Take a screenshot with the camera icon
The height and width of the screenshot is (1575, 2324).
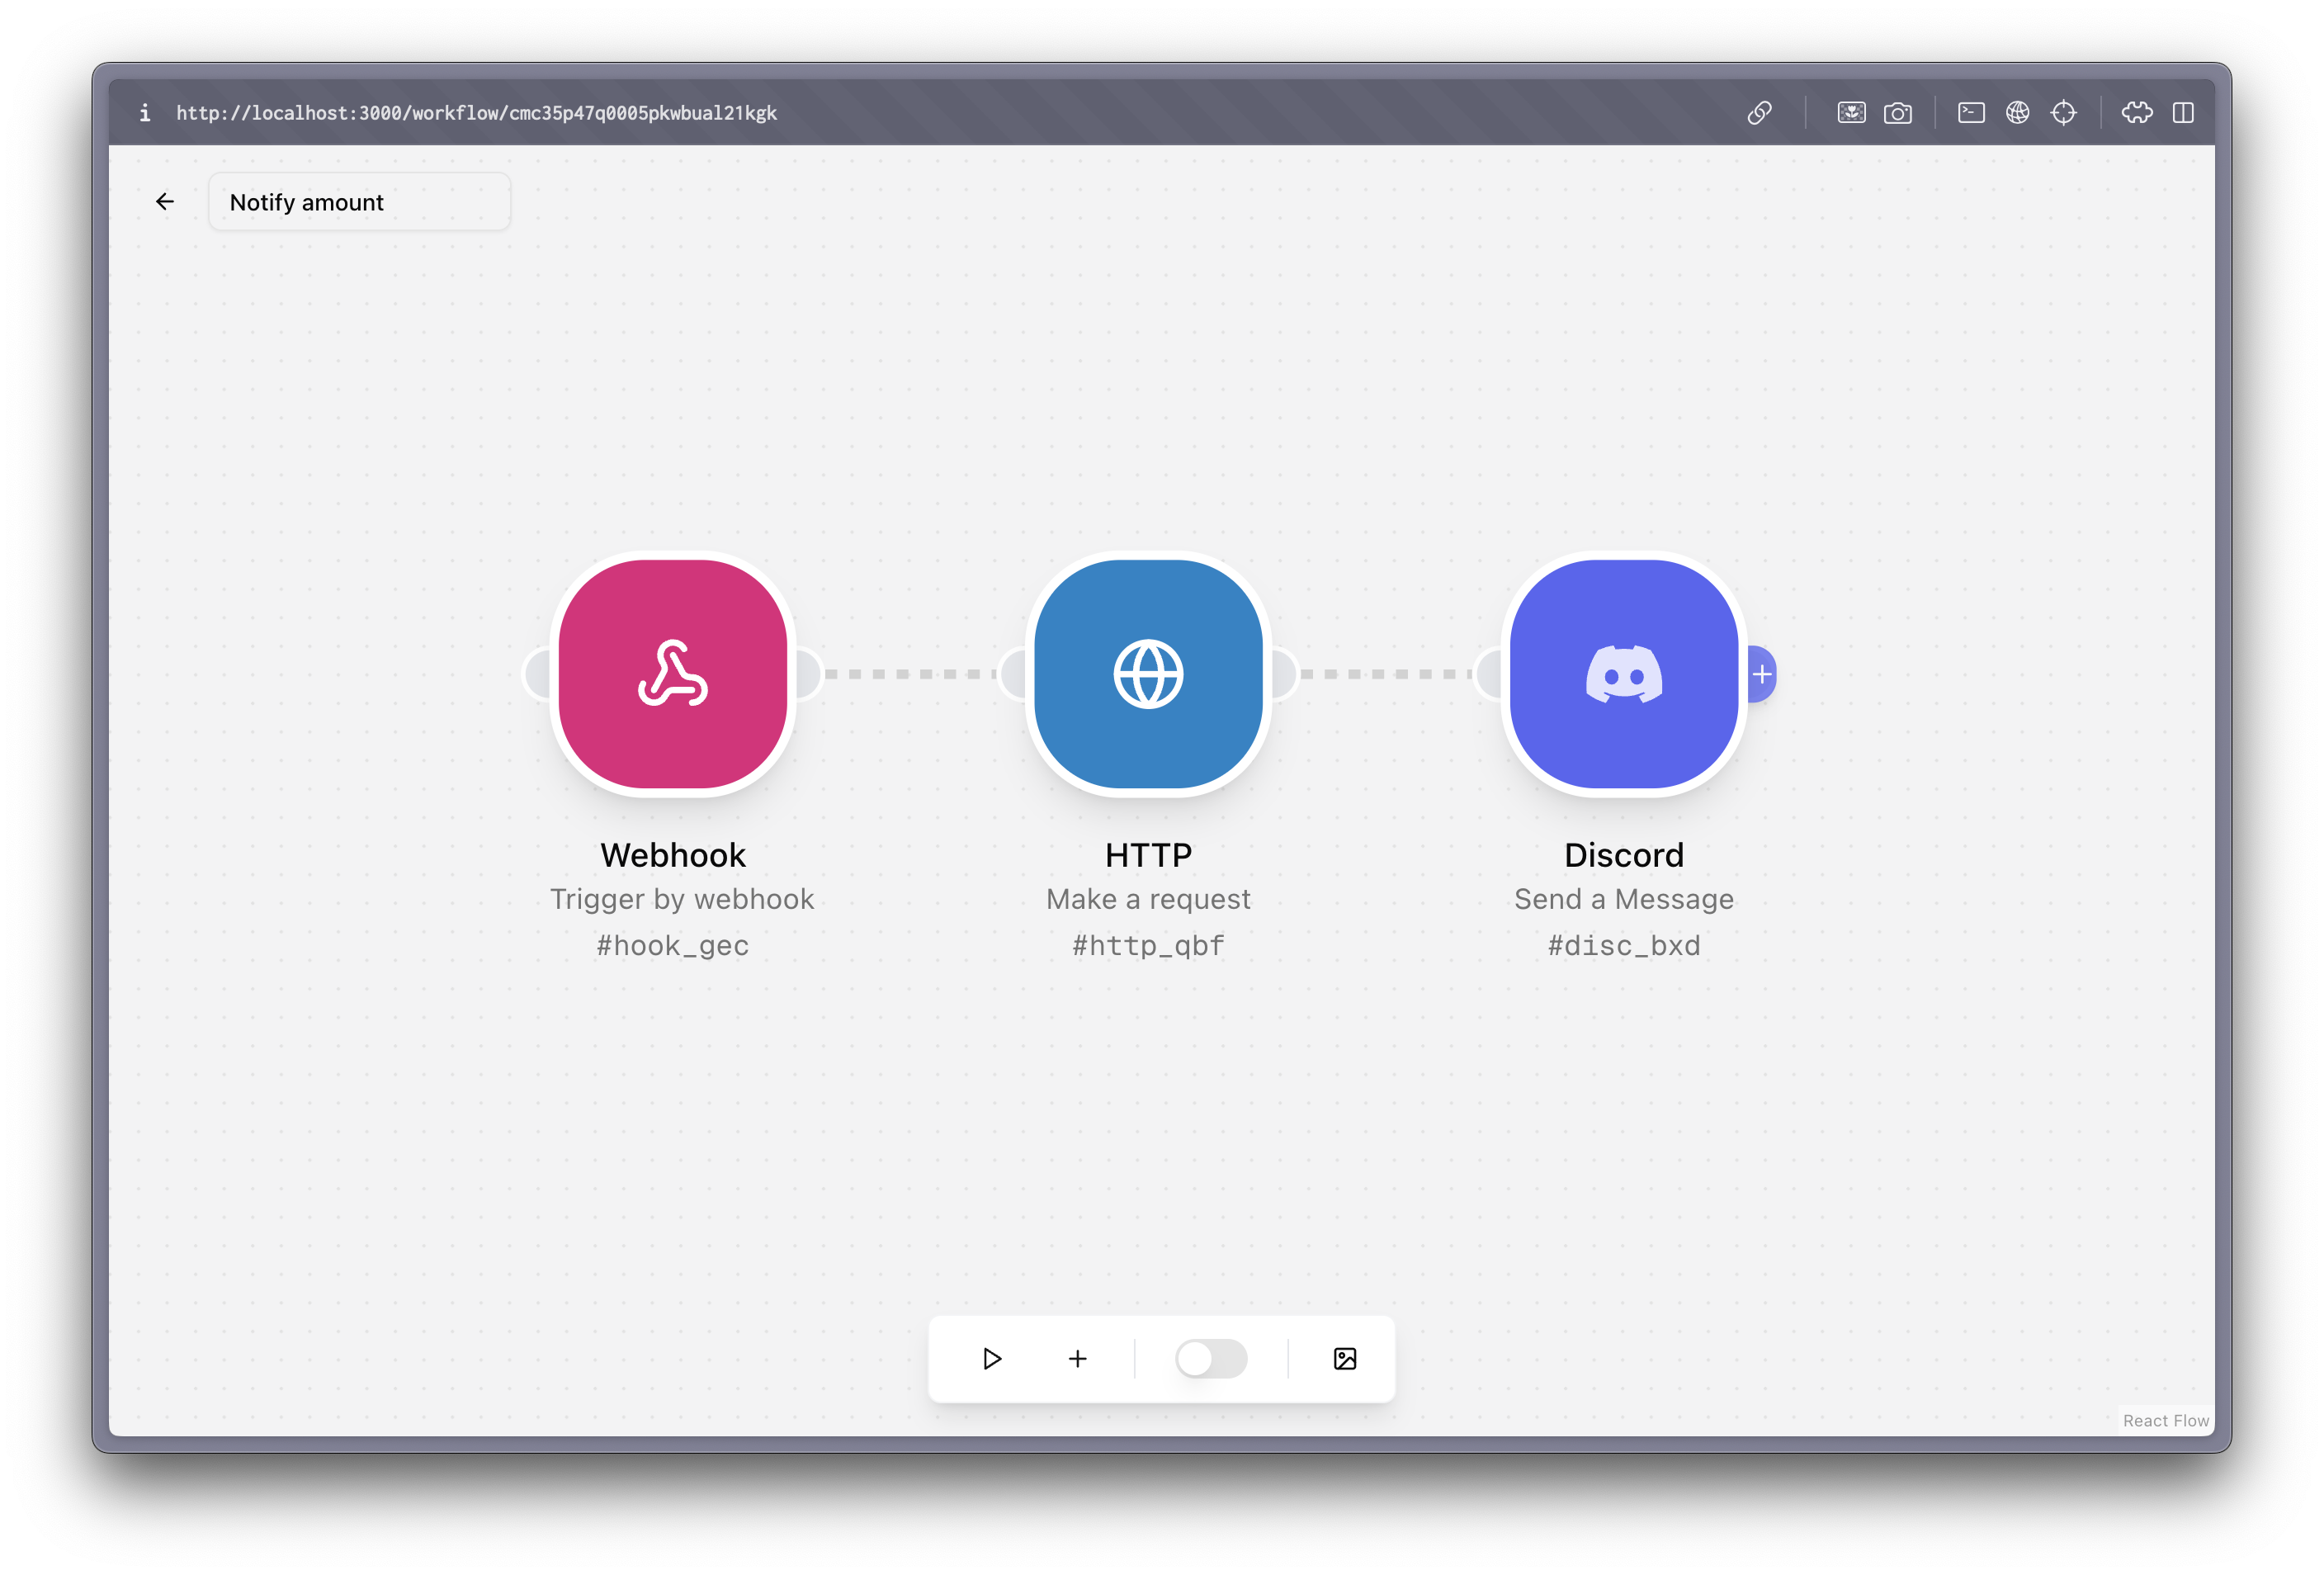(x=1897, y=113)
